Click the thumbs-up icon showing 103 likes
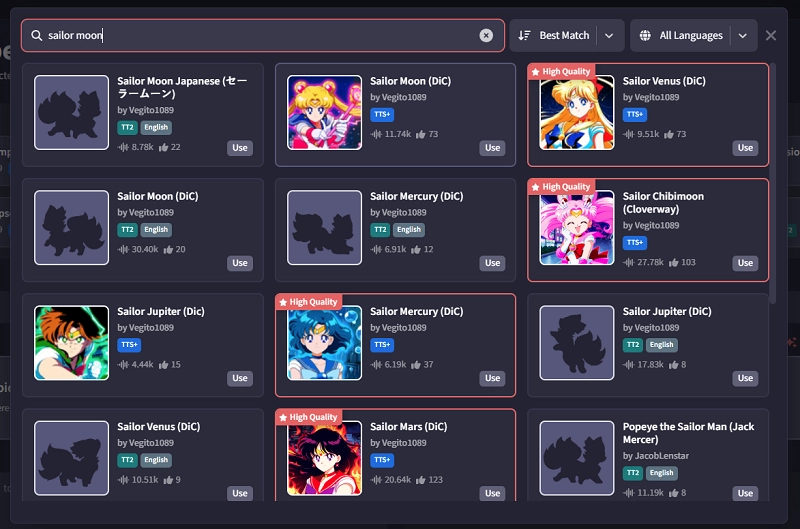The image size is (800, 529). pyautogui.click(x=673, y=263)
